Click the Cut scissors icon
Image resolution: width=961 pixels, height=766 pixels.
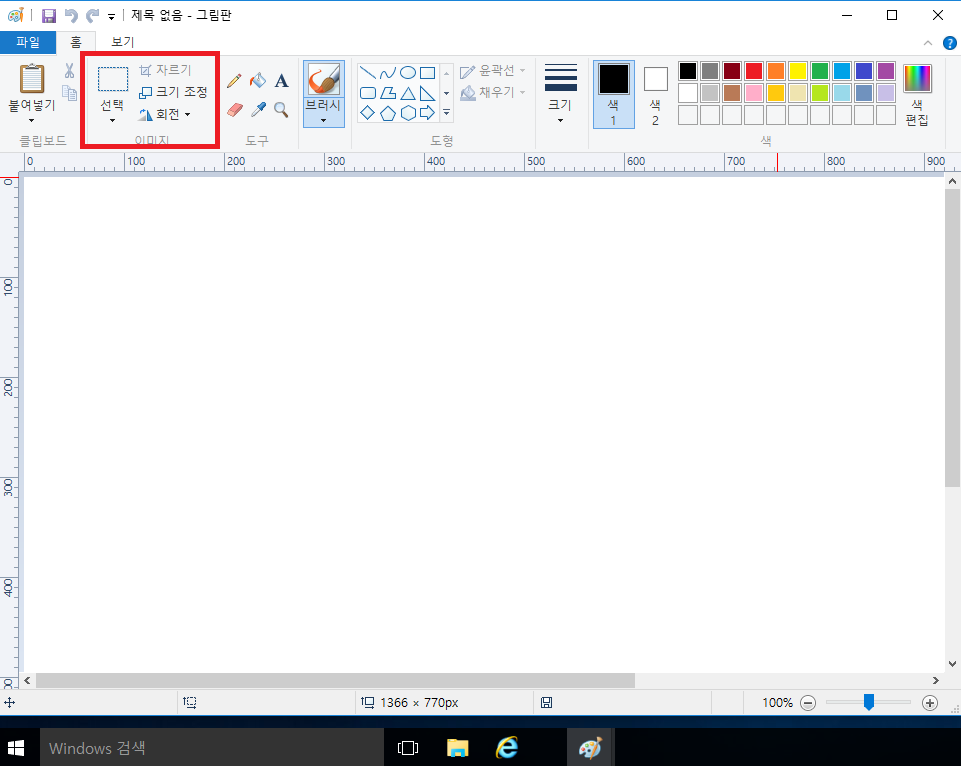tap(69, 71)
